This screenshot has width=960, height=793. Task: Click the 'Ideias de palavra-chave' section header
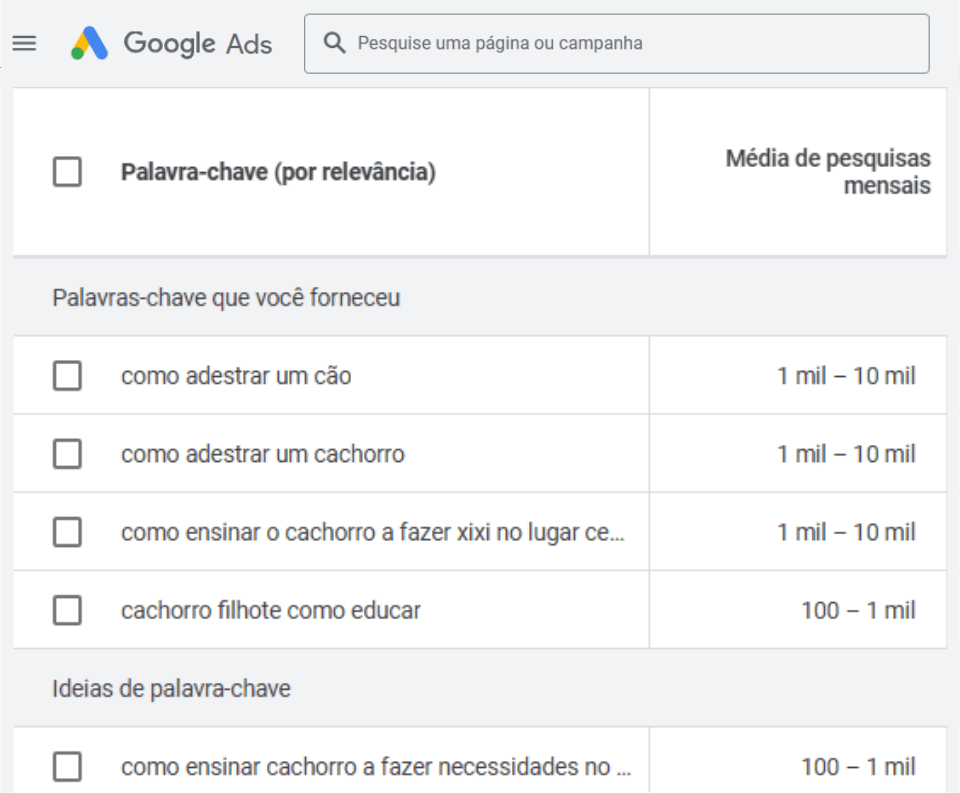pos(171,689)
